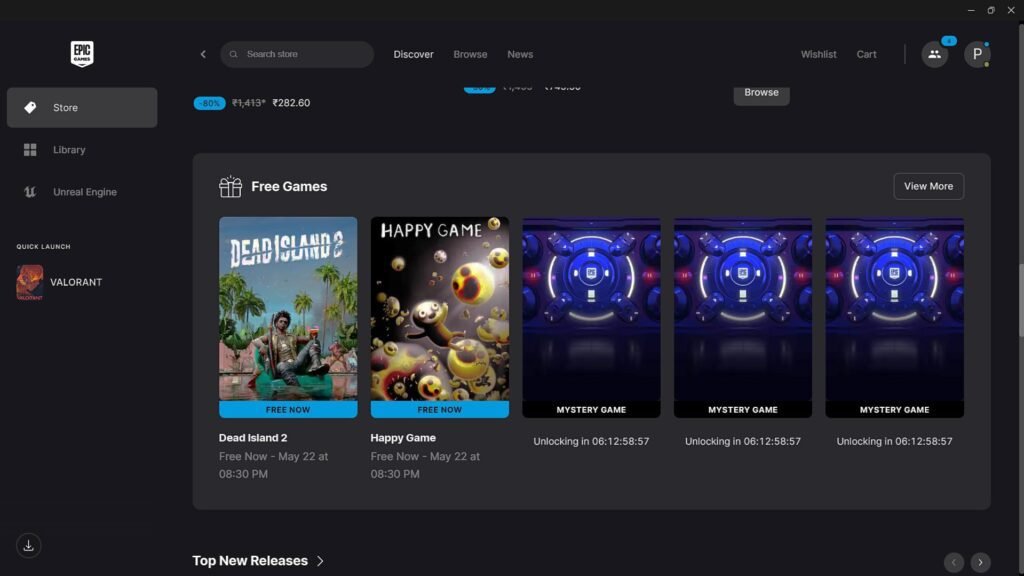Restore down the launcher window
Screen dimensions: 1024x576
[991, 10]
